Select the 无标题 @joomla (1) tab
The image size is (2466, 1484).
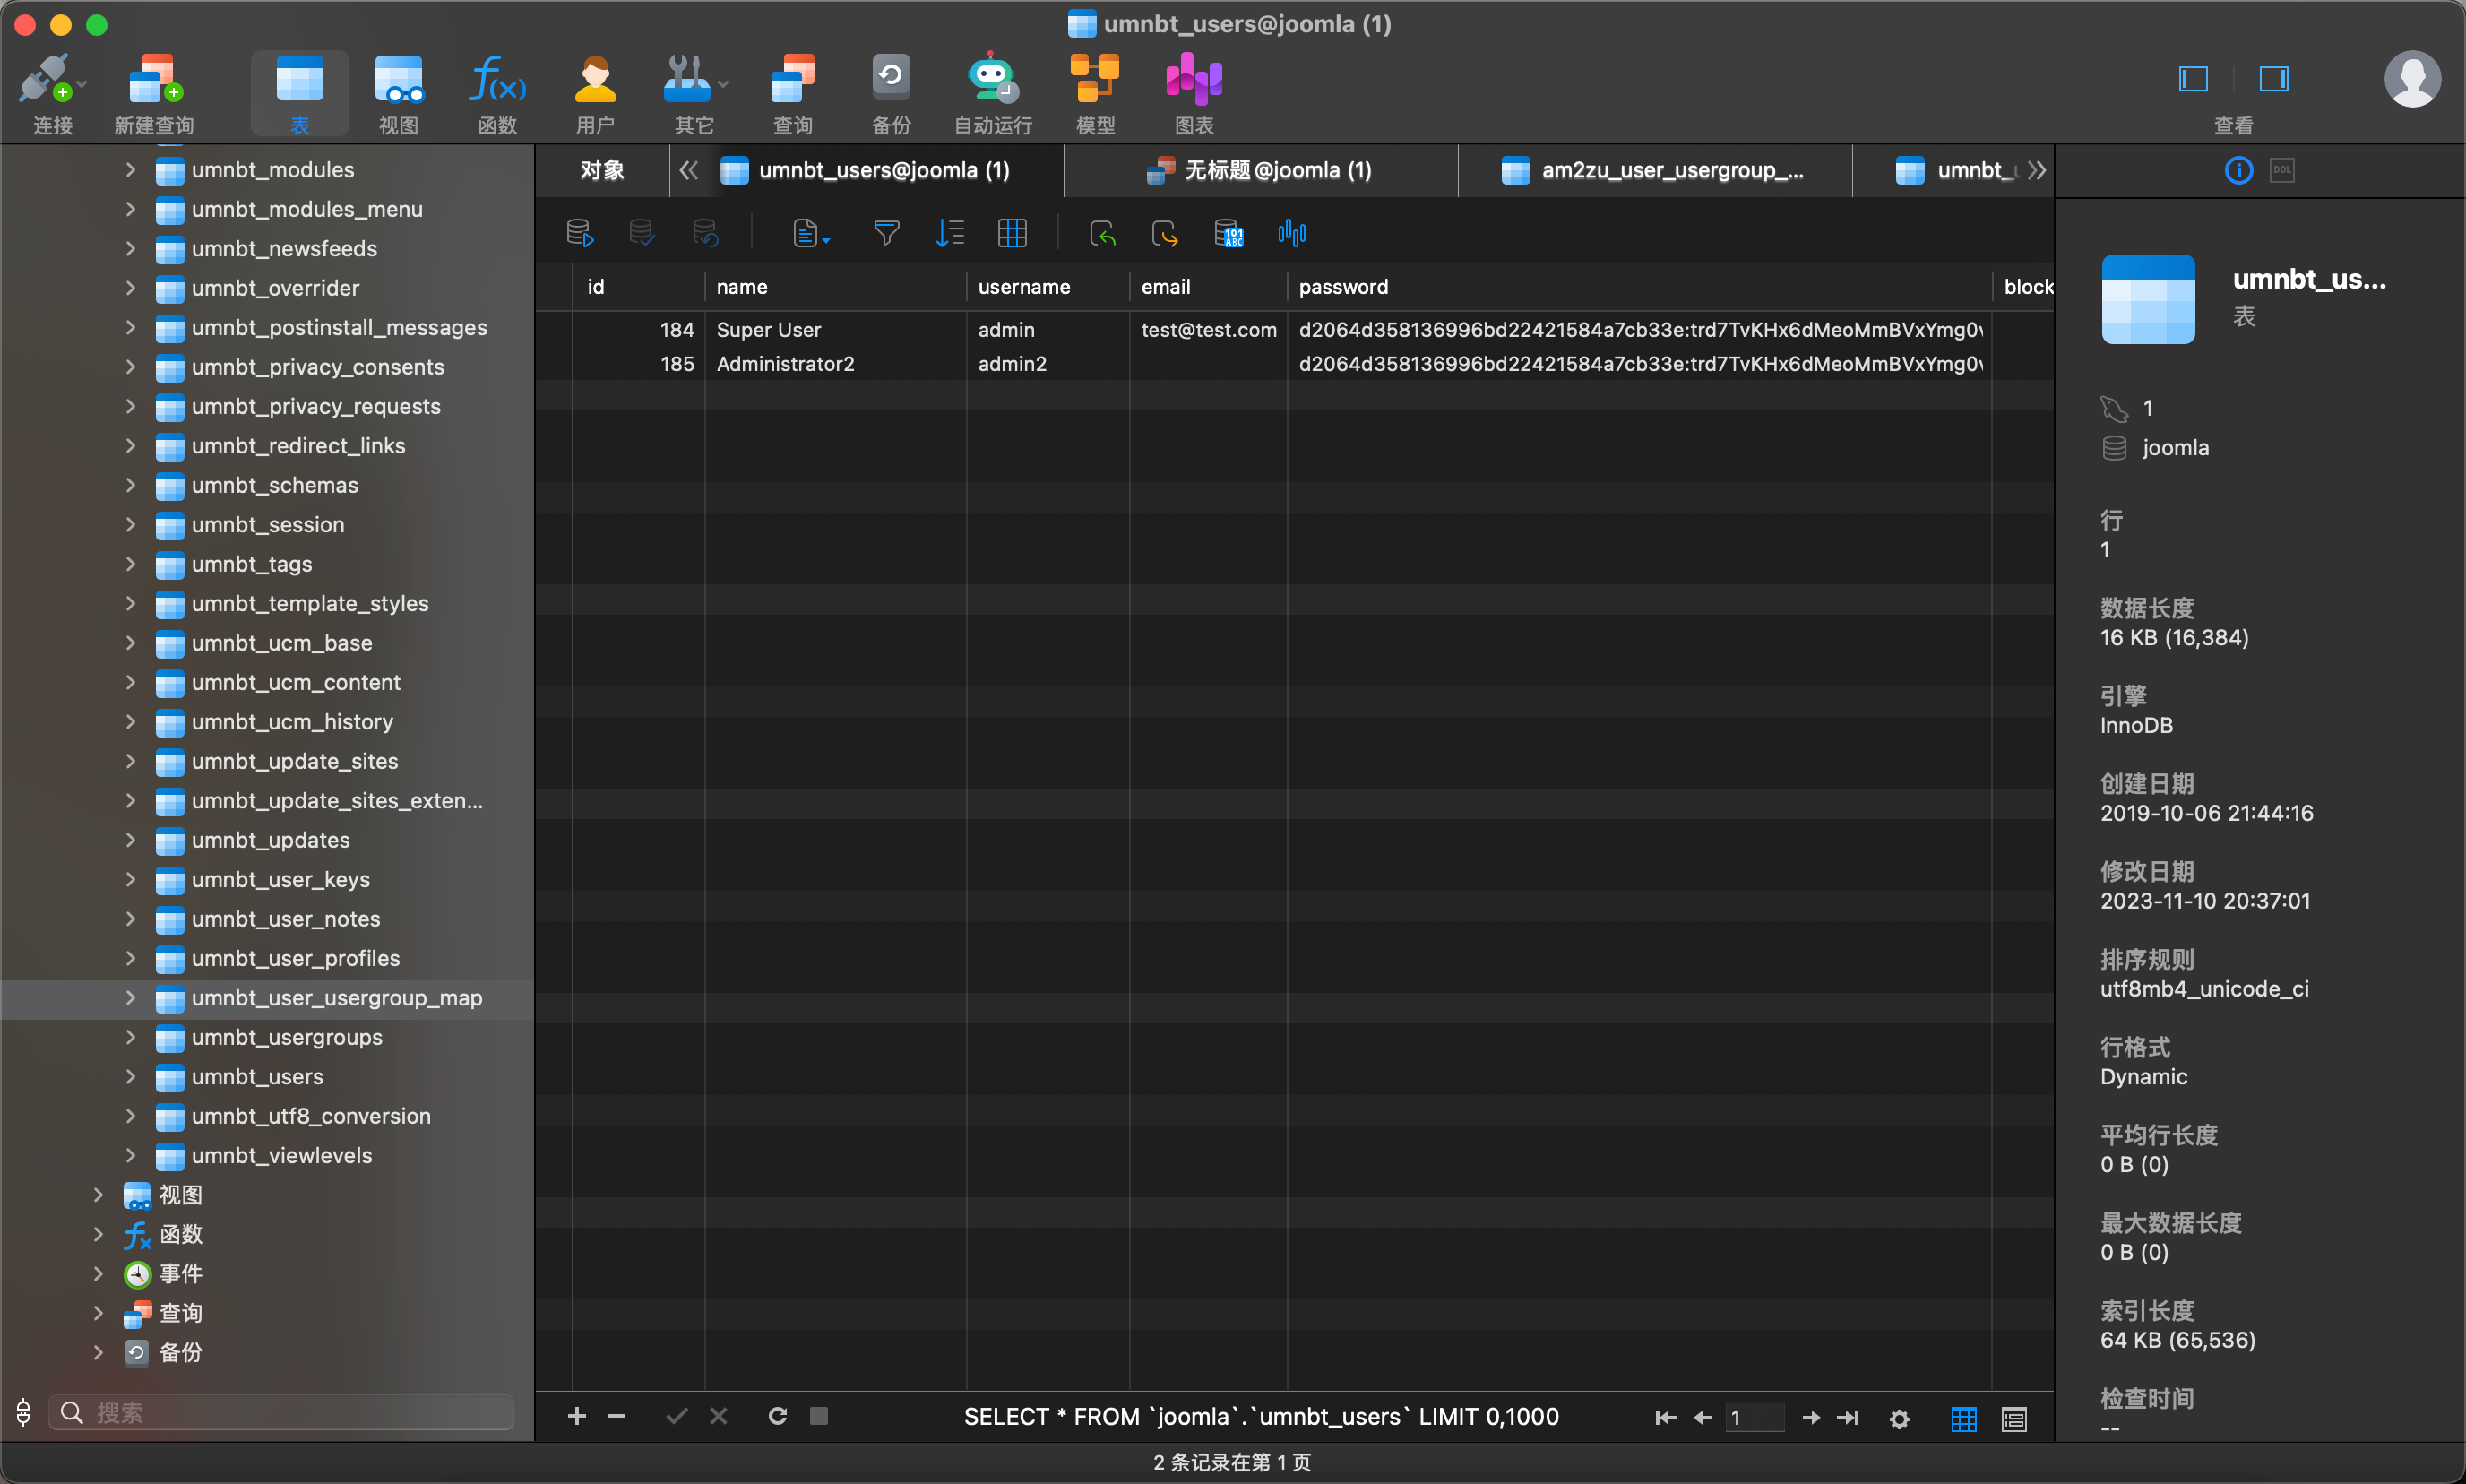point(1260,170)
